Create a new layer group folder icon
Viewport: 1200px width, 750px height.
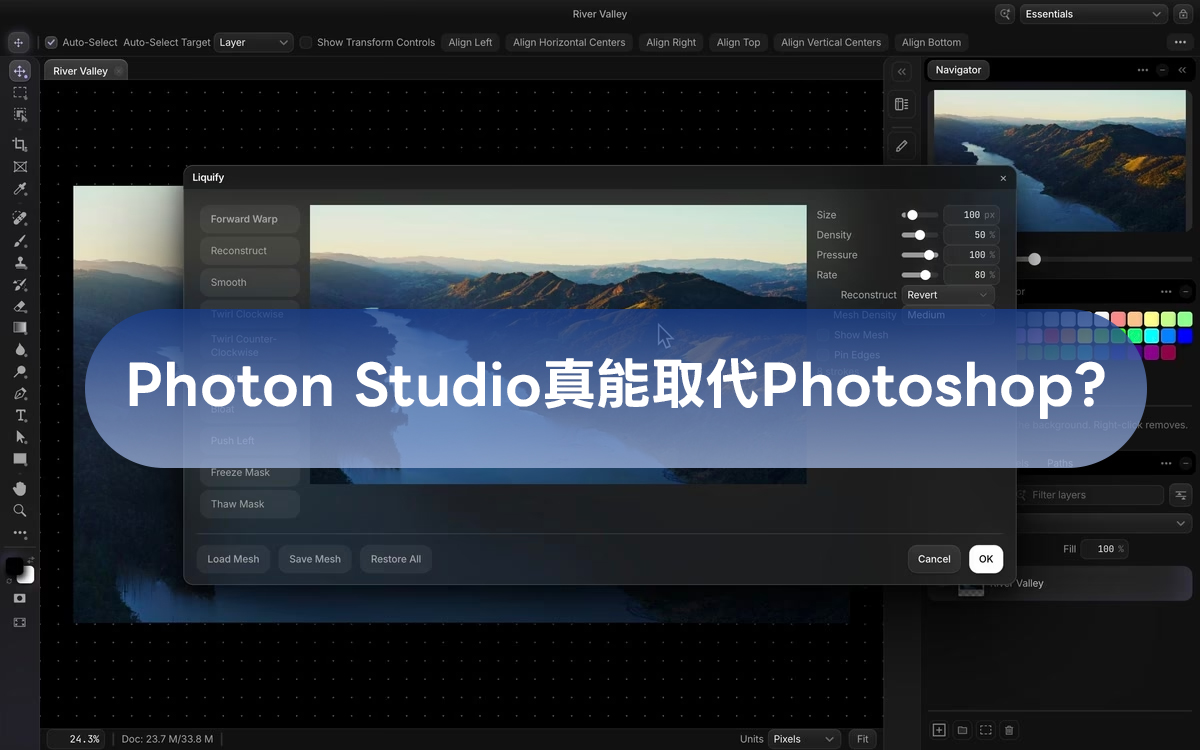click(x=962, y=730)
